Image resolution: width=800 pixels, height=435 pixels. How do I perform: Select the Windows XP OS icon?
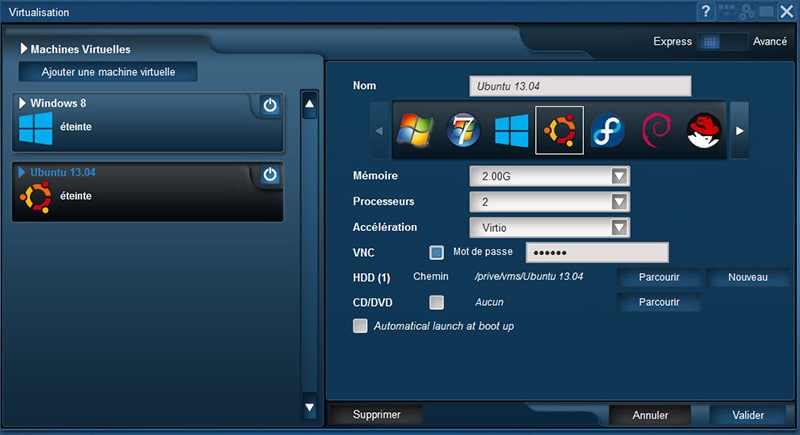coord(415,131)
